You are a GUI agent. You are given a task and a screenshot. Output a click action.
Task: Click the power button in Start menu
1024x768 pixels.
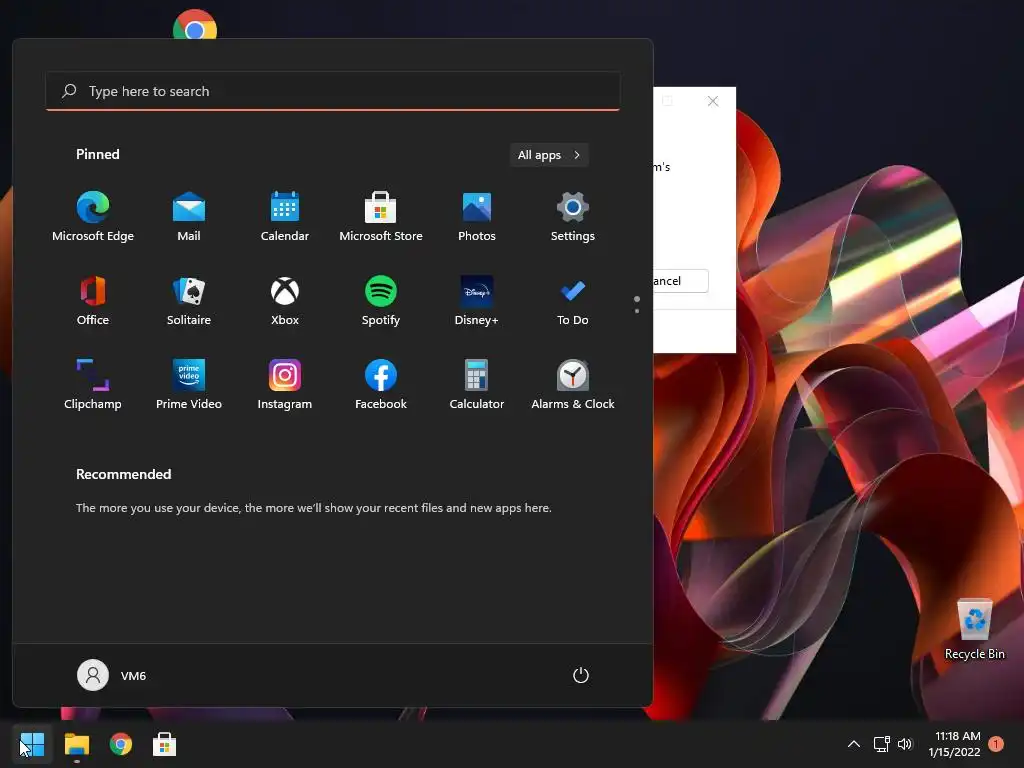tap(581, 675)
